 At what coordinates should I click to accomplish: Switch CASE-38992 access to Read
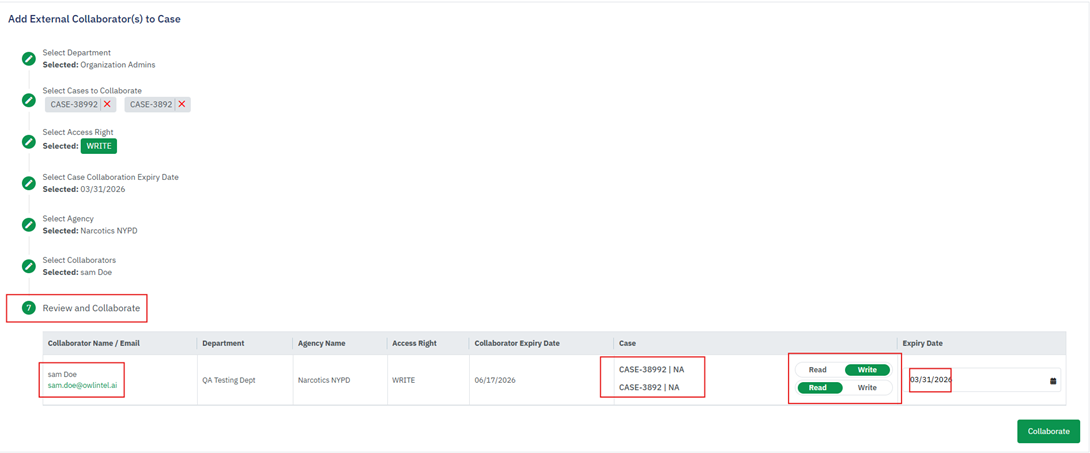coord(817,370)
